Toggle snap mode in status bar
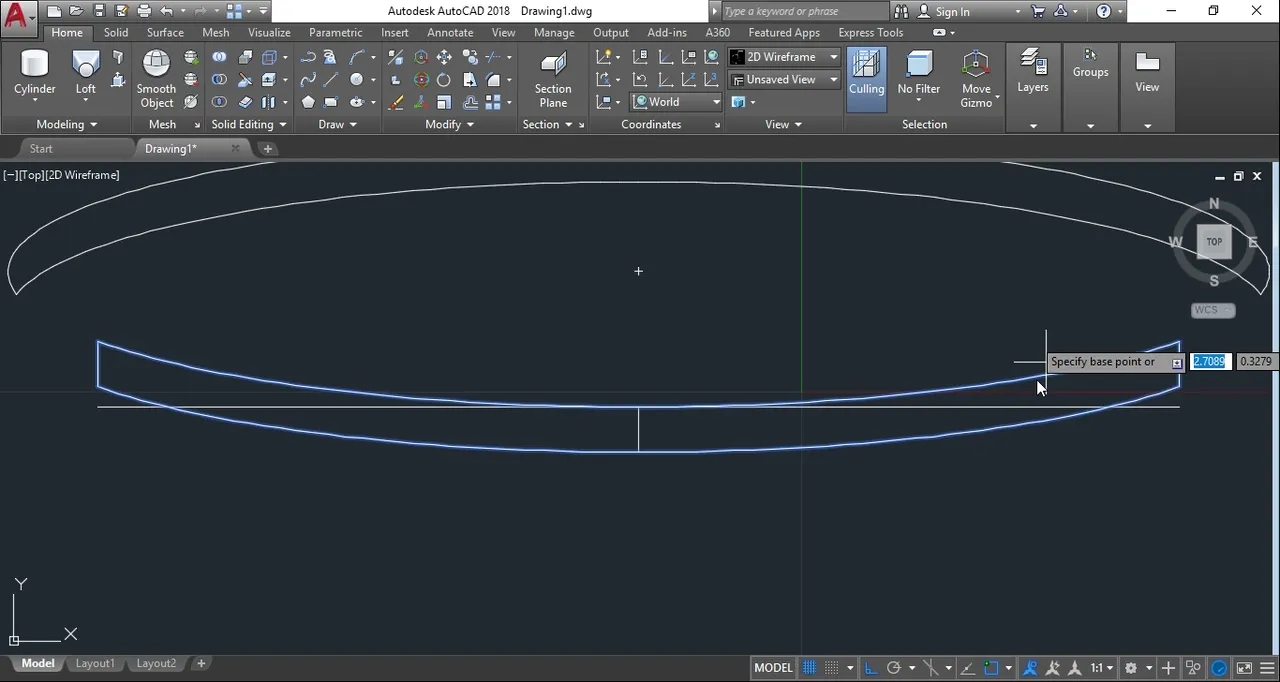Screen dimensions: 1280x682 pos(832,668)
